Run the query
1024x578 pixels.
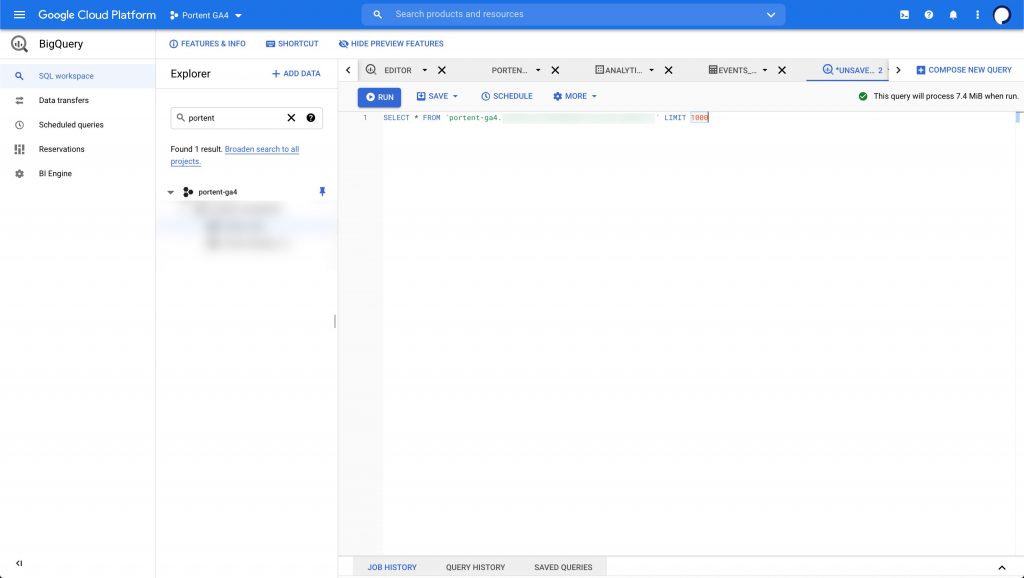(x=379, y=97)
